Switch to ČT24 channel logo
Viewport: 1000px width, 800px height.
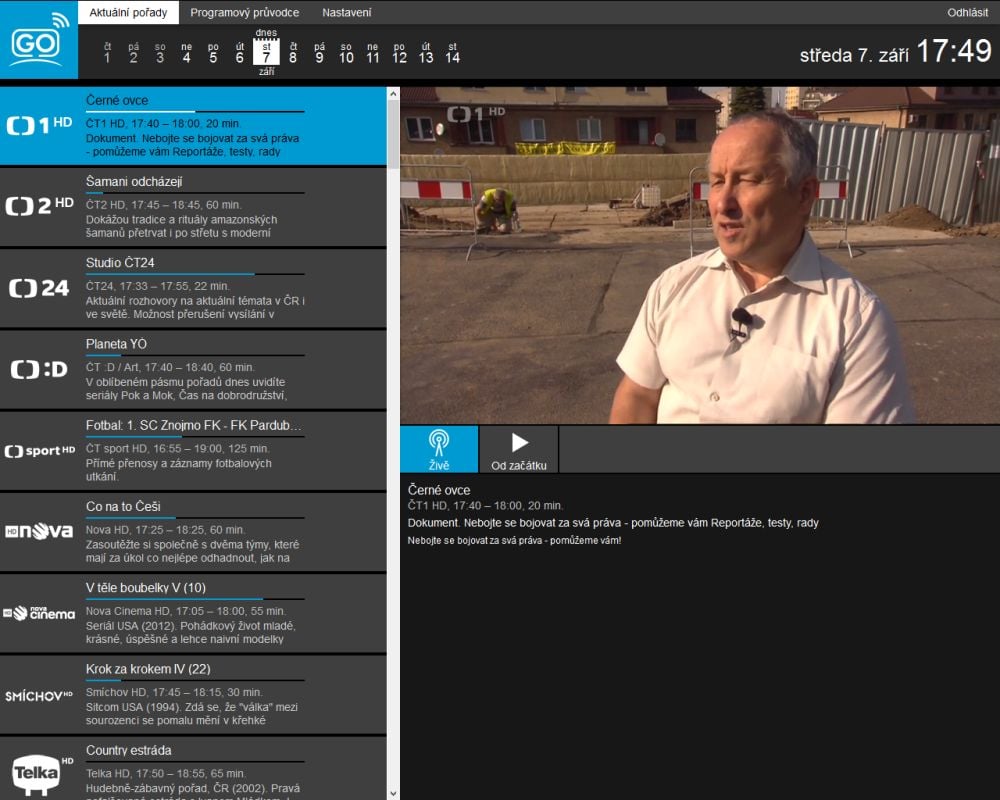(x=39, y=288)
